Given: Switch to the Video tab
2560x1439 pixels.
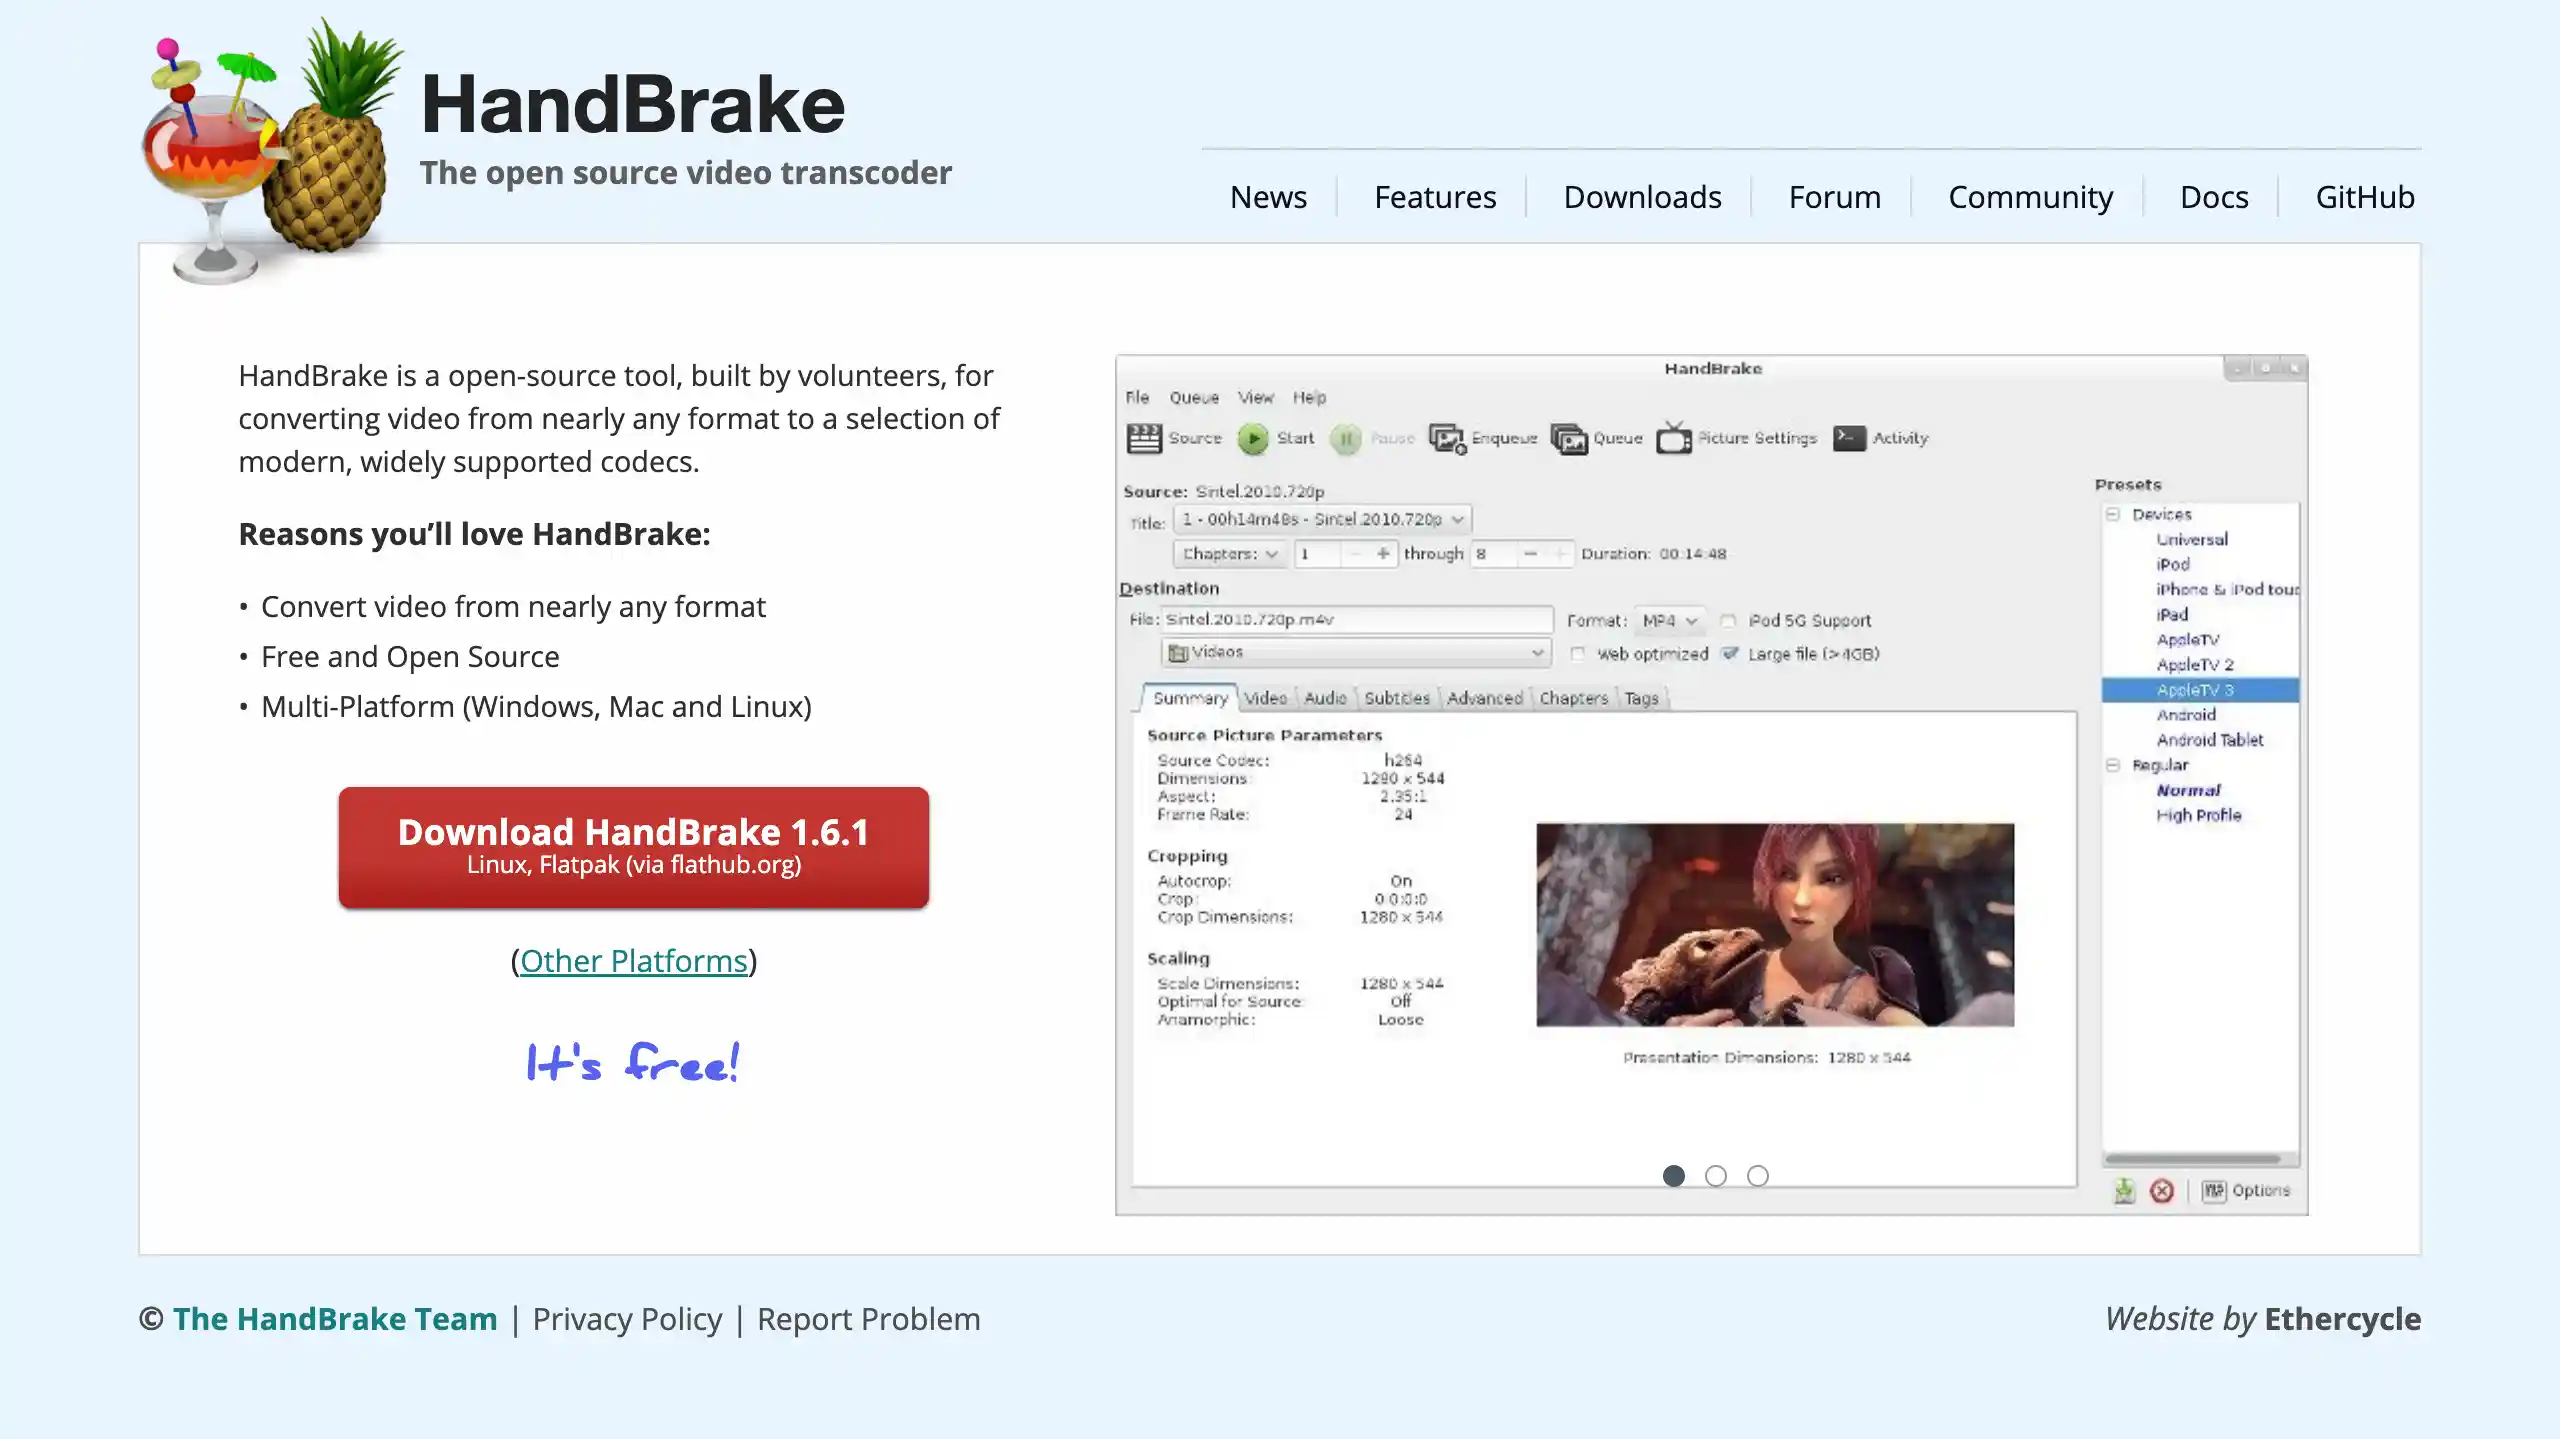Looking at the screenshot, I should (x=1264, y=698).
